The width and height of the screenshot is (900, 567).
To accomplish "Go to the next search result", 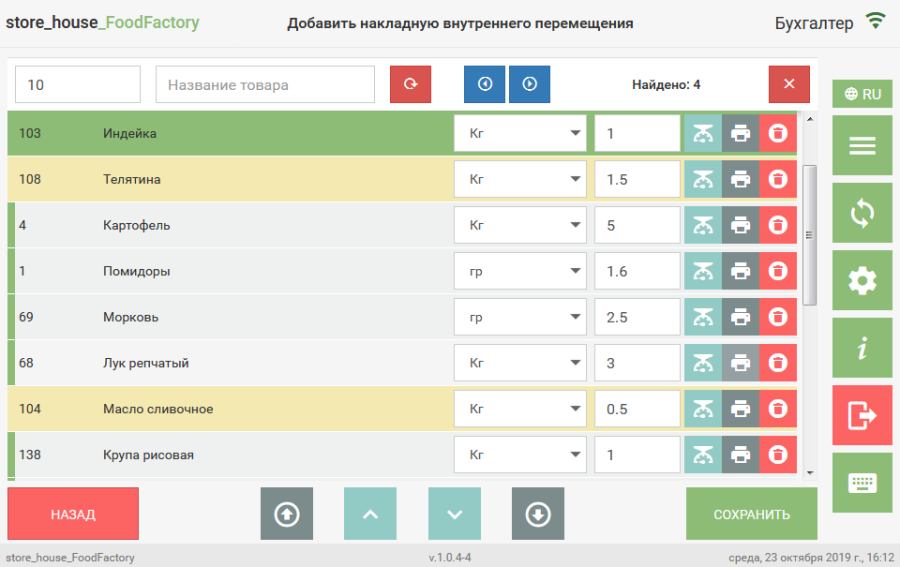I will 530,84.
